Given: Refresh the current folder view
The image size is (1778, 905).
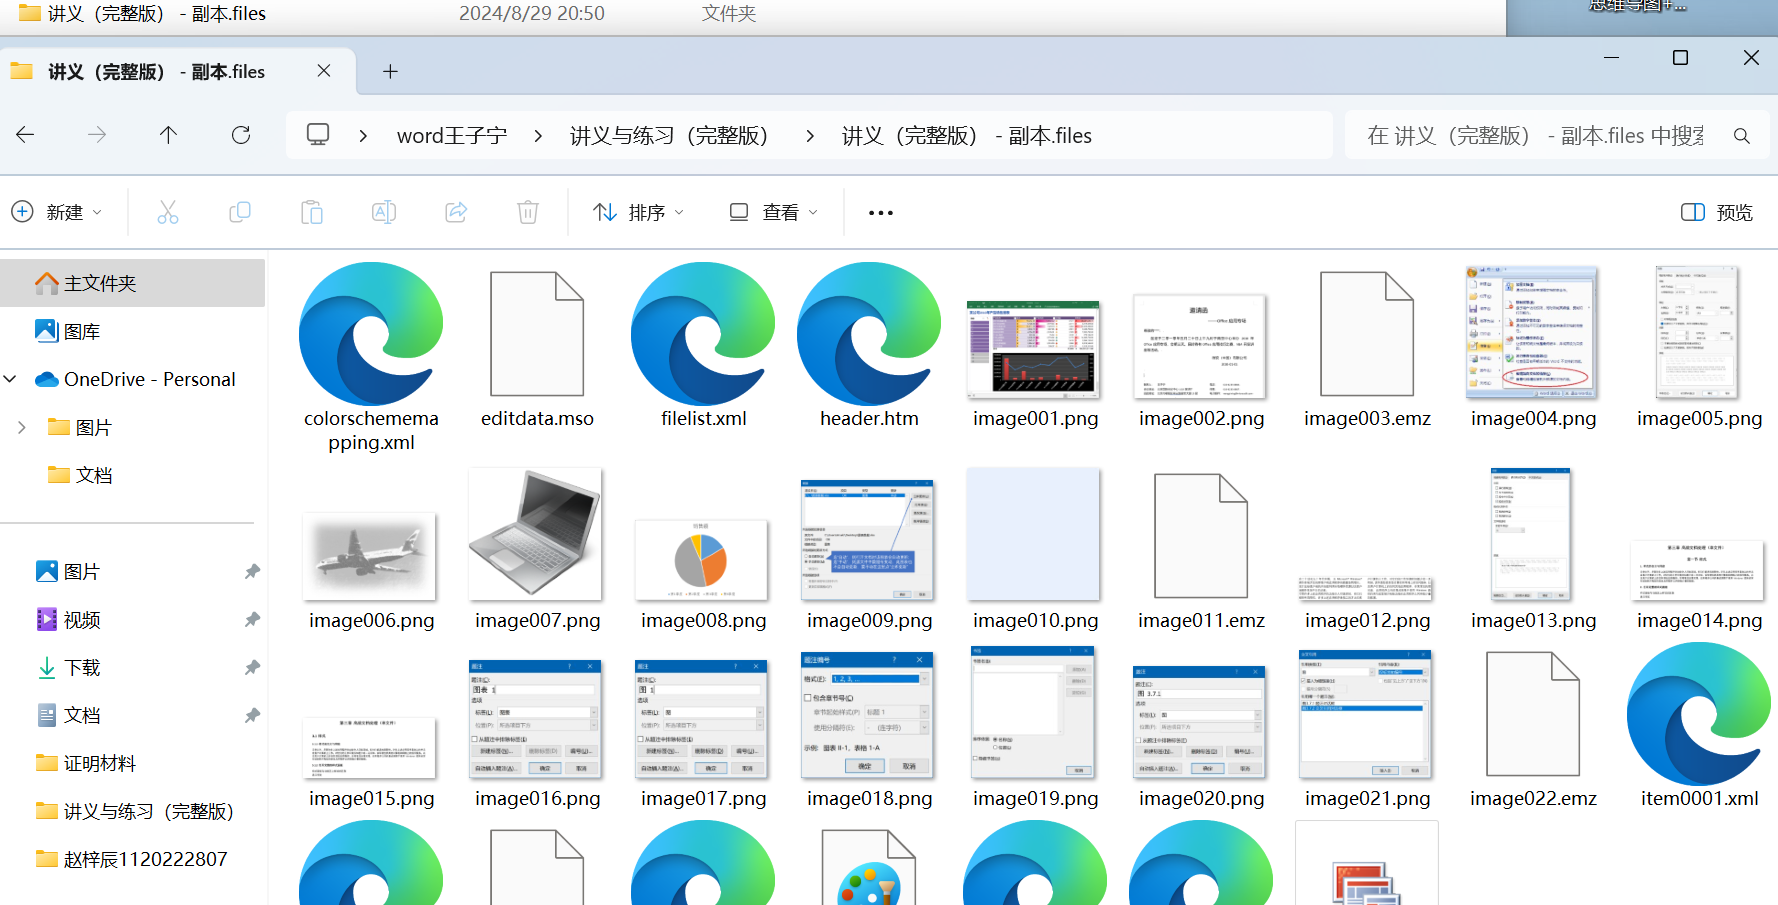Looking at the screenshot, I should [x=241, y=135].
